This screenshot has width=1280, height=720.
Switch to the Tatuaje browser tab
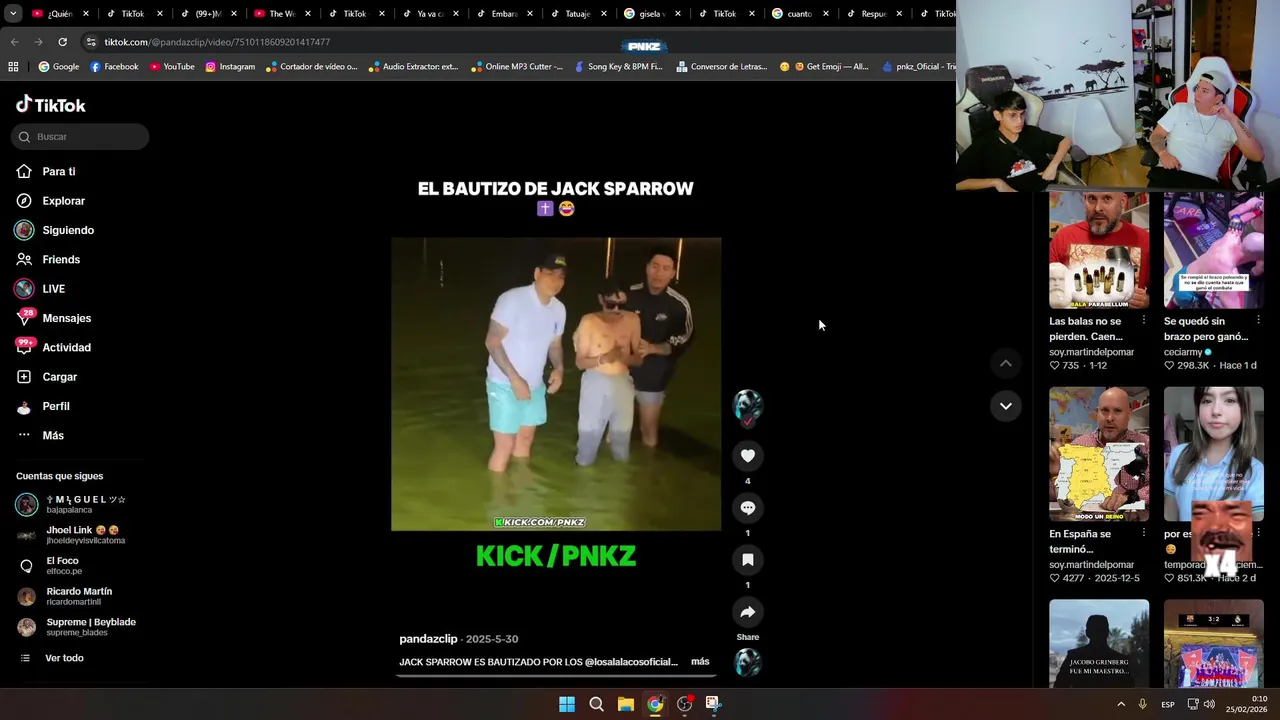tap(577, 14)
